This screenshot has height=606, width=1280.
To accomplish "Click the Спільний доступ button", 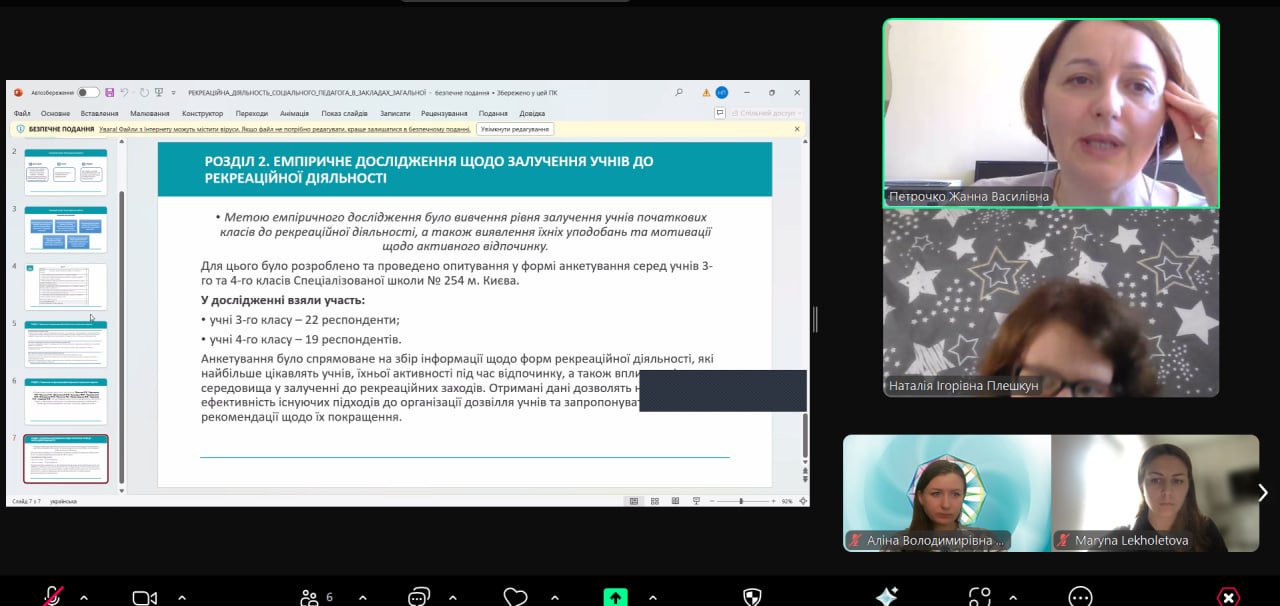I will (x=766, y=113).
